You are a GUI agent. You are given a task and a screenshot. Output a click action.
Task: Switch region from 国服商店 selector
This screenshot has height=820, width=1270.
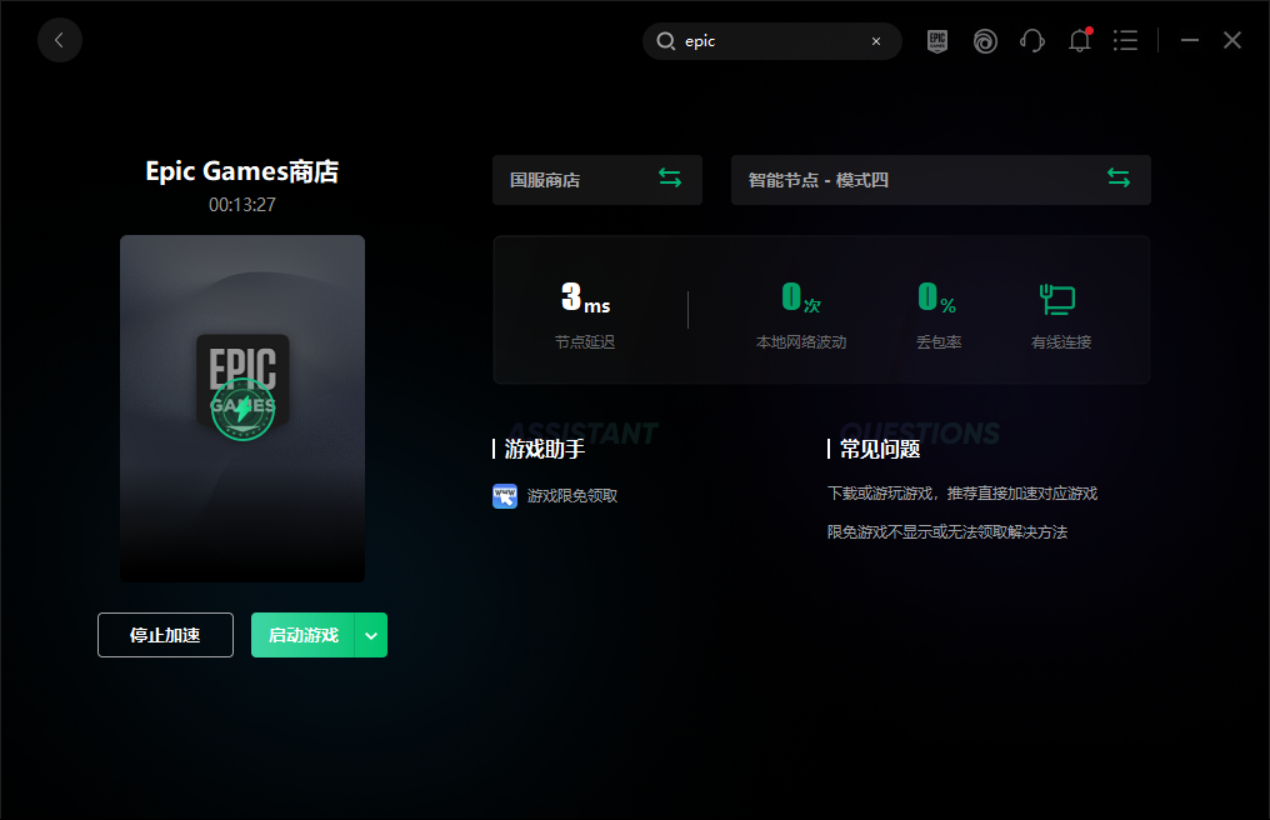[x=597, y=180]
